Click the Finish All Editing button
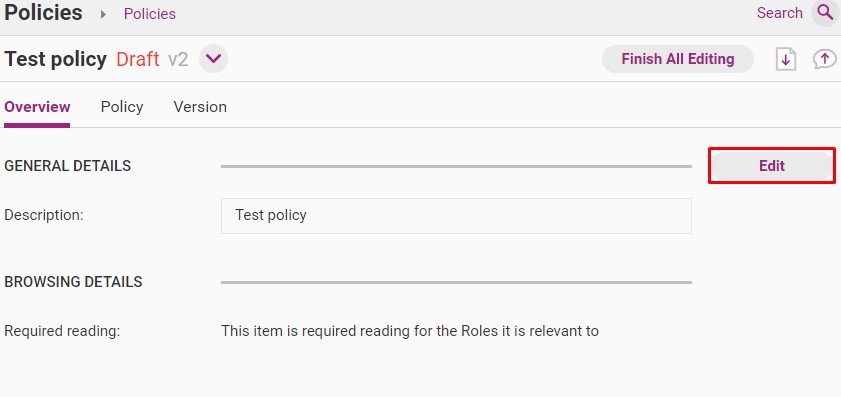This screenshot has height=397, width=841. click(x=678, y=59)
